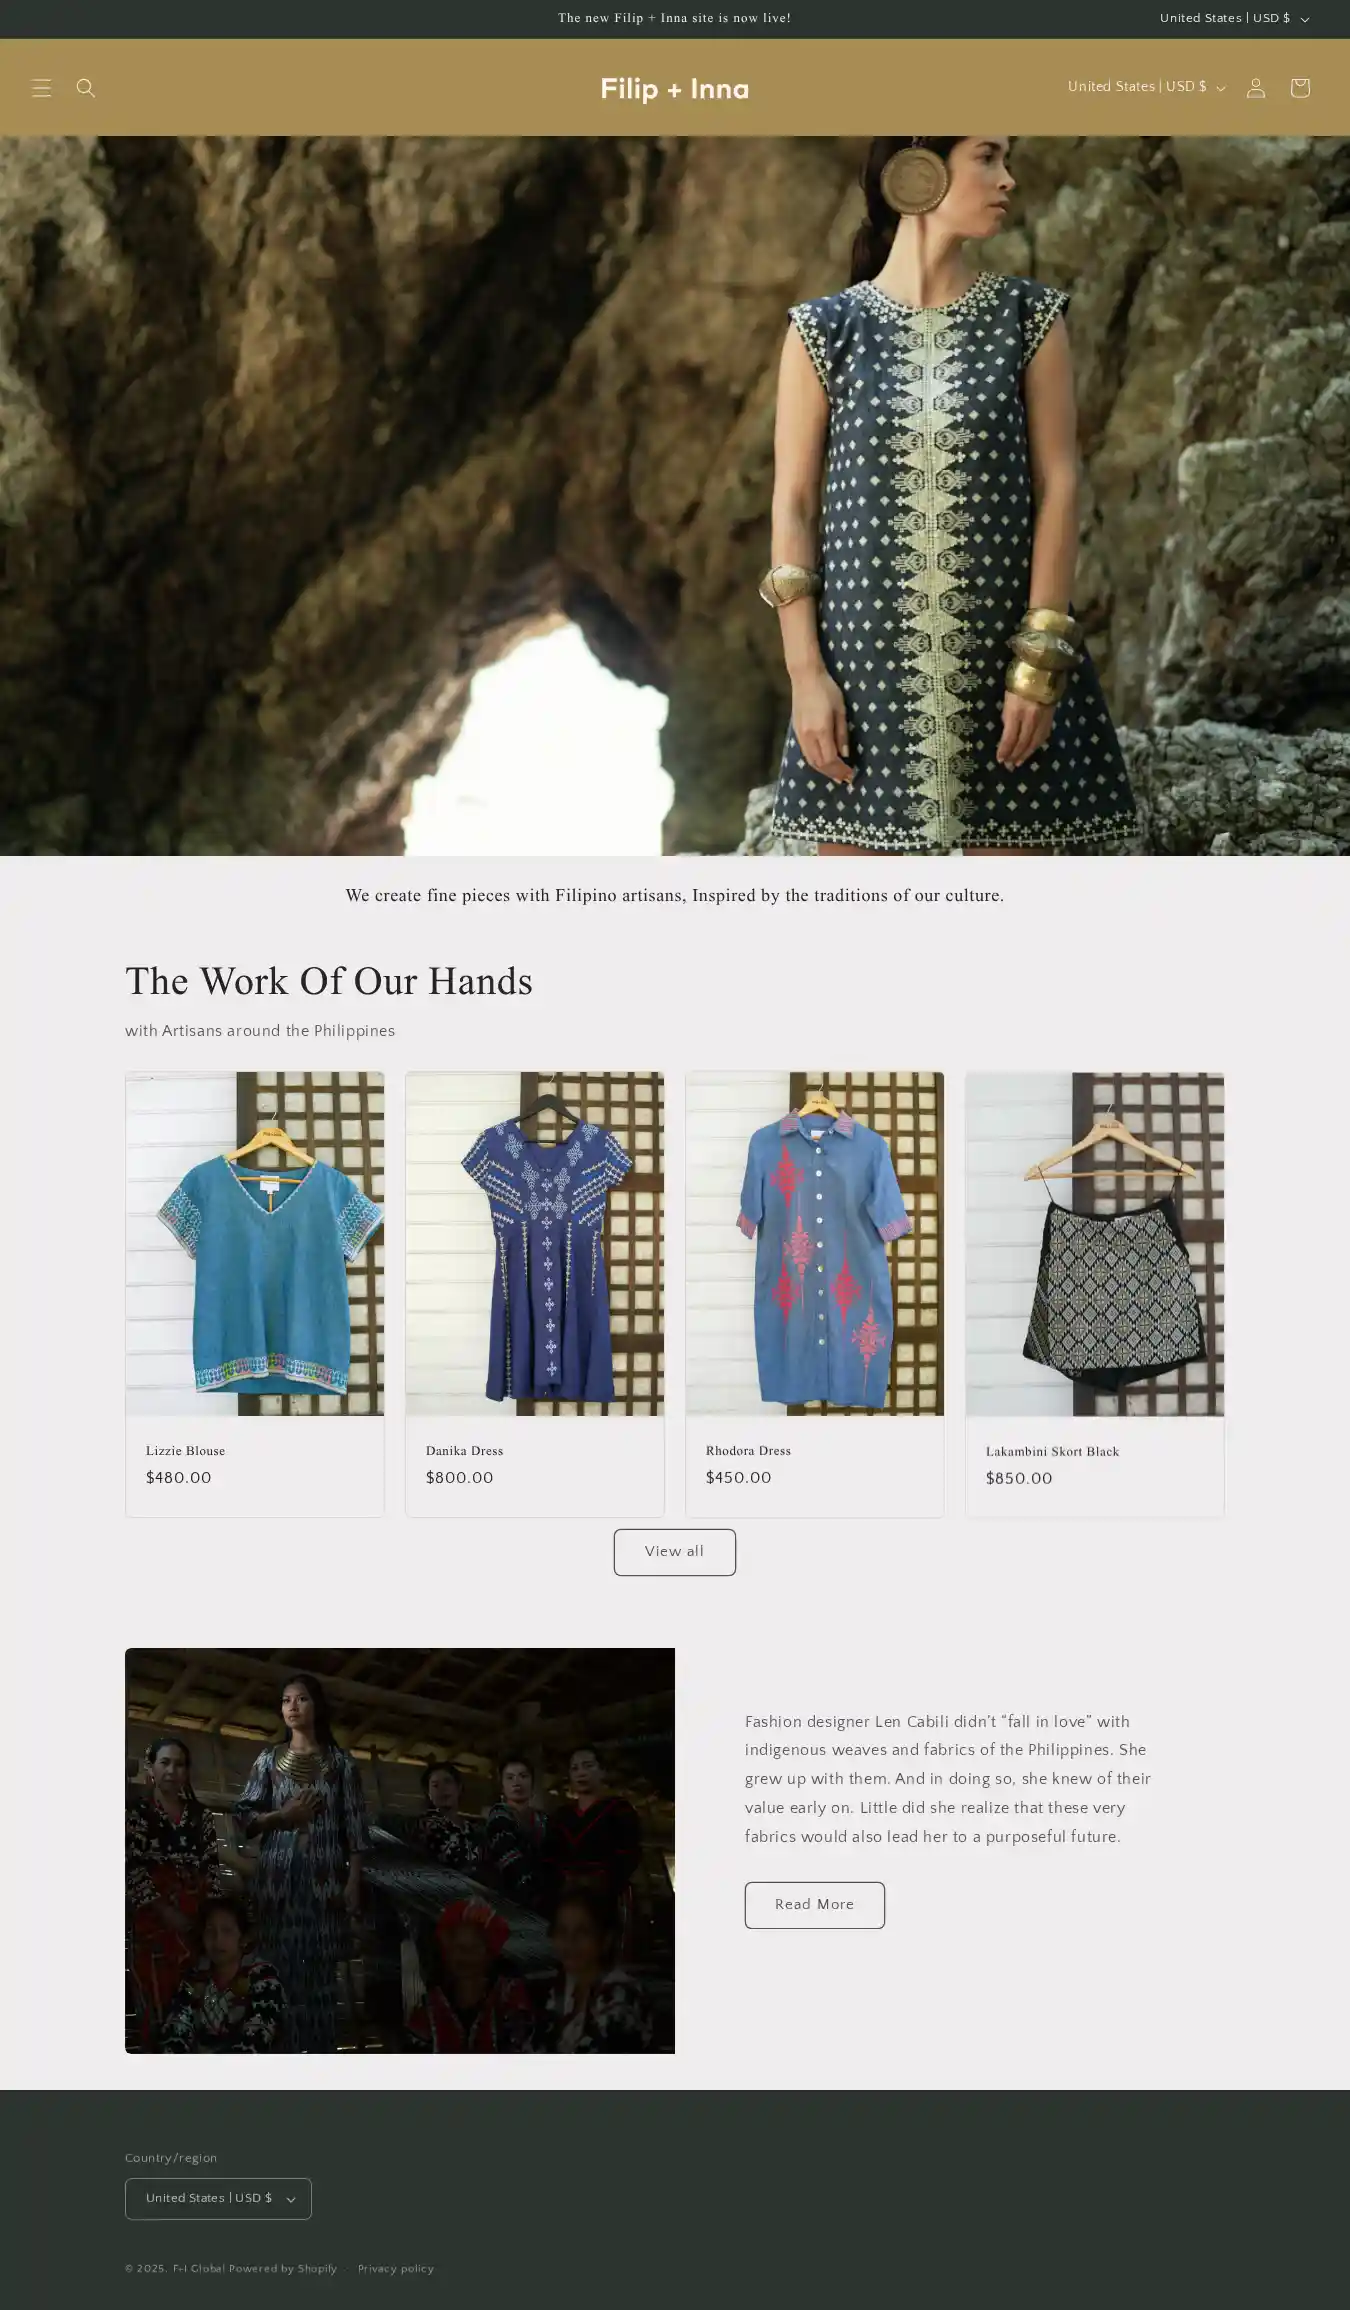Expand footer Country/region selector
The height and width of the screenshot is (2310, 1350).
point(218,2198)
